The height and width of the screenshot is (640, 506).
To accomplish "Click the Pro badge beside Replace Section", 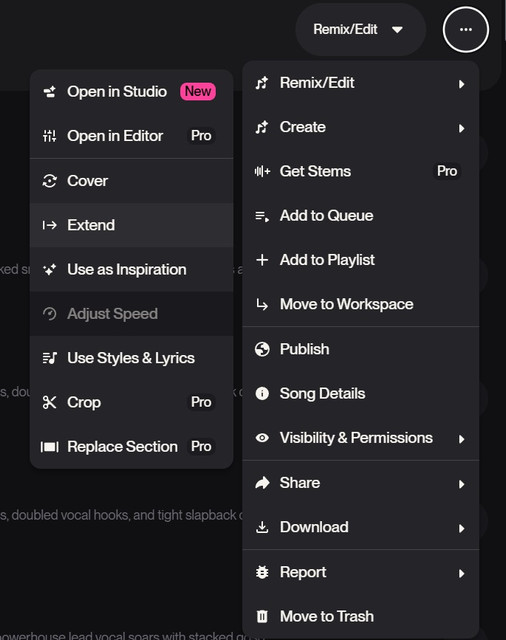I will (201, 447).
